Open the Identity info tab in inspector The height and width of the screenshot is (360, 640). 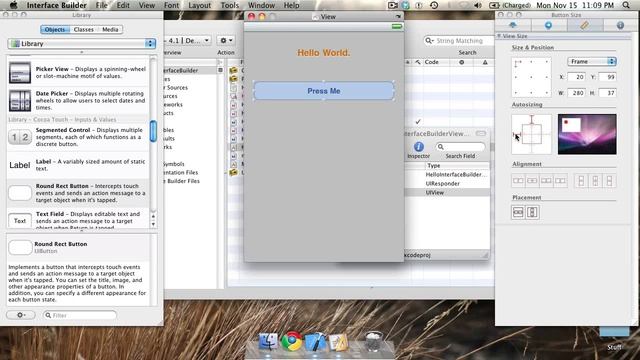click(620, 25)
